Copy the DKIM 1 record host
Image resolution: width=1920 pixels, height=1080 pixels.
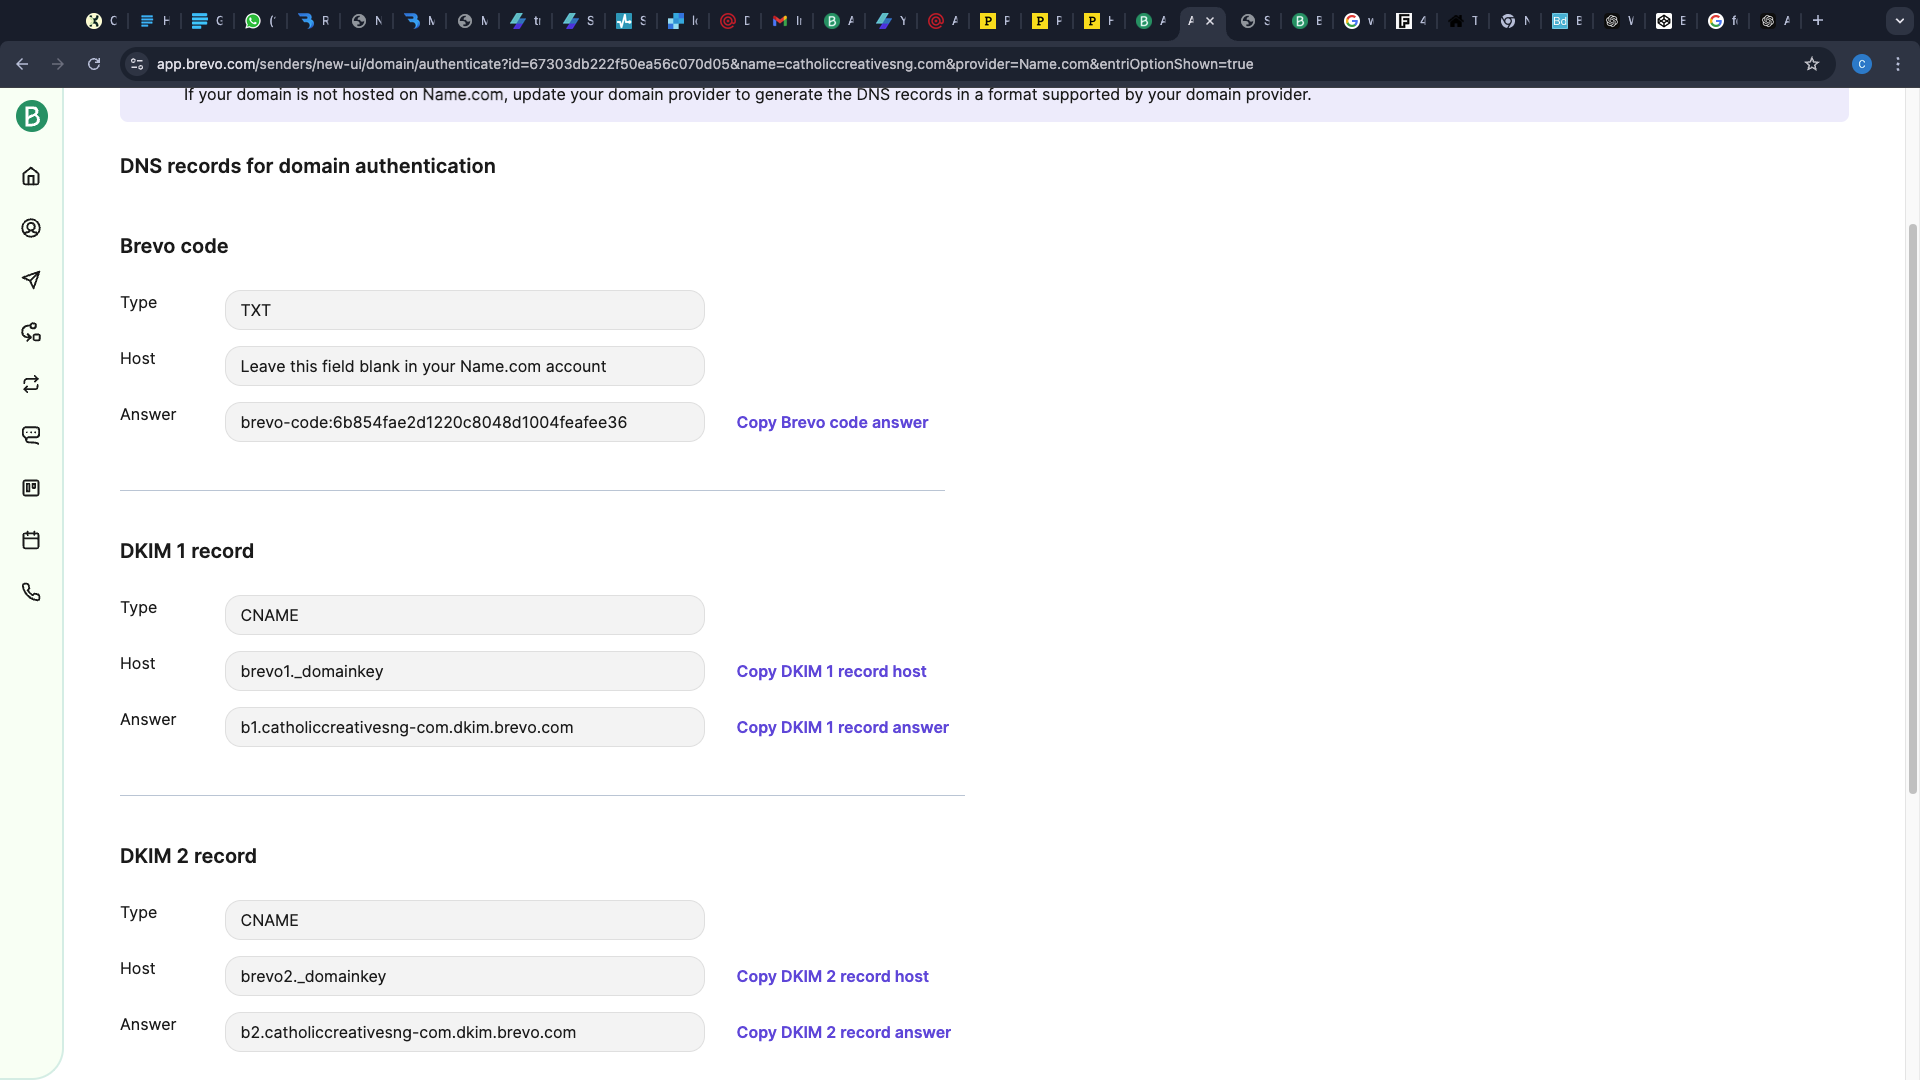(x=831, y=671)
